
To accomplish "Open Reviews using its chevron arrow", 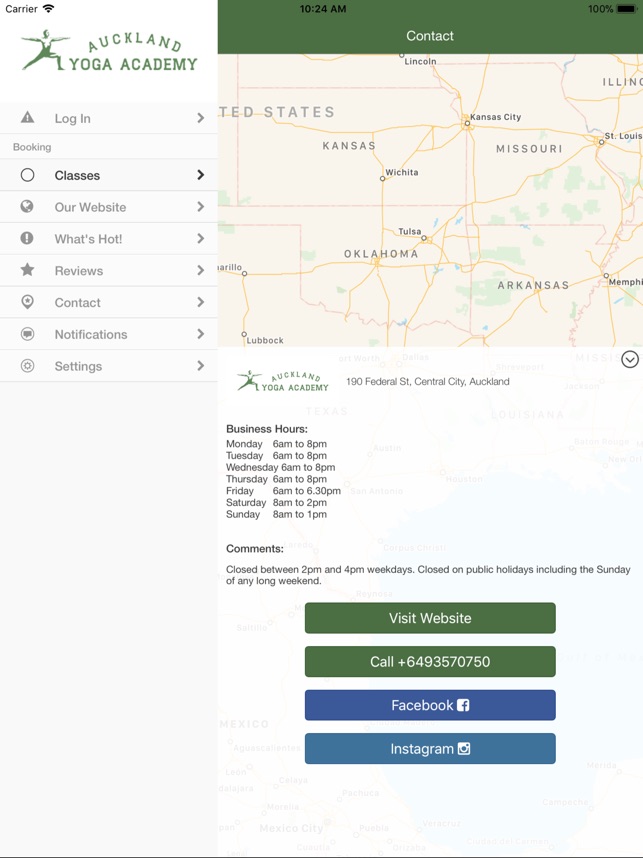I will click(x=201, y=270).
